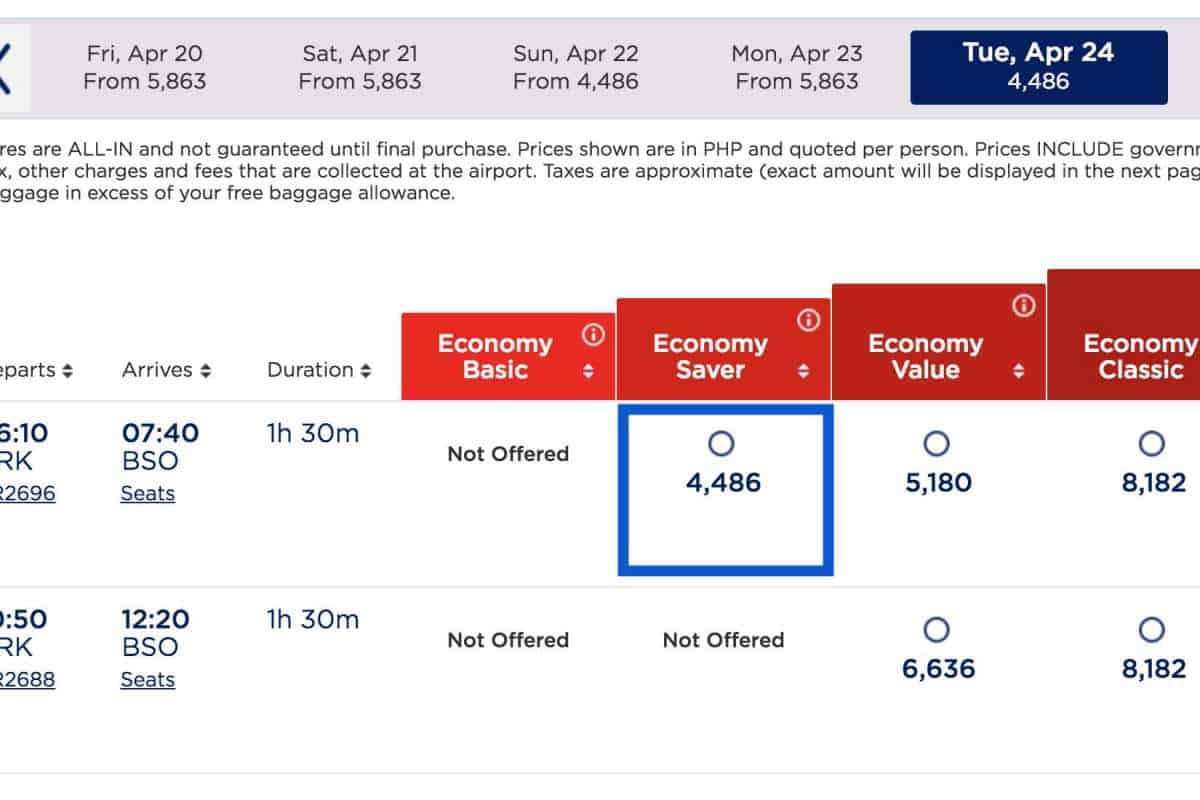1200x800 pixels.
Task: Show Economy Value fare info icon
Action: pyautogui.click(x=1023, y=307)
